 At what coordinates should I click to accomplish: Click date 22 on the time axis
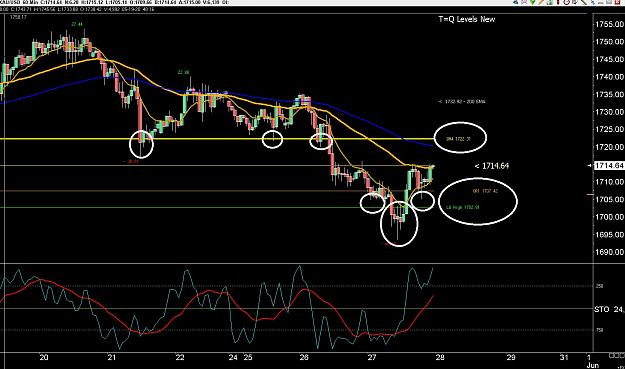(180, 357)
